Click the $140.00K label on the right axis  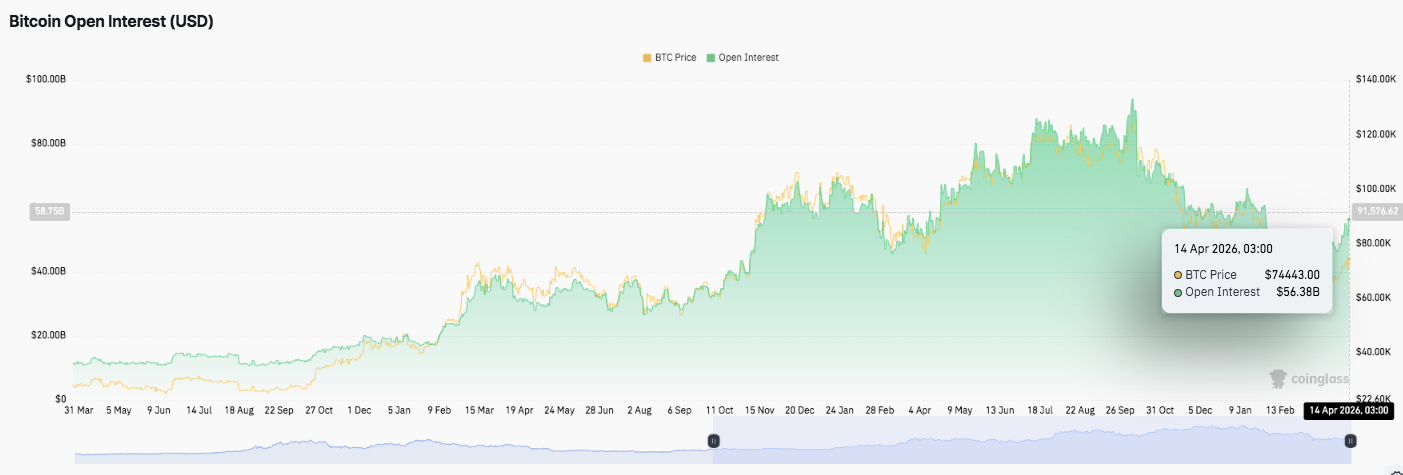(x=1374, y=79)
